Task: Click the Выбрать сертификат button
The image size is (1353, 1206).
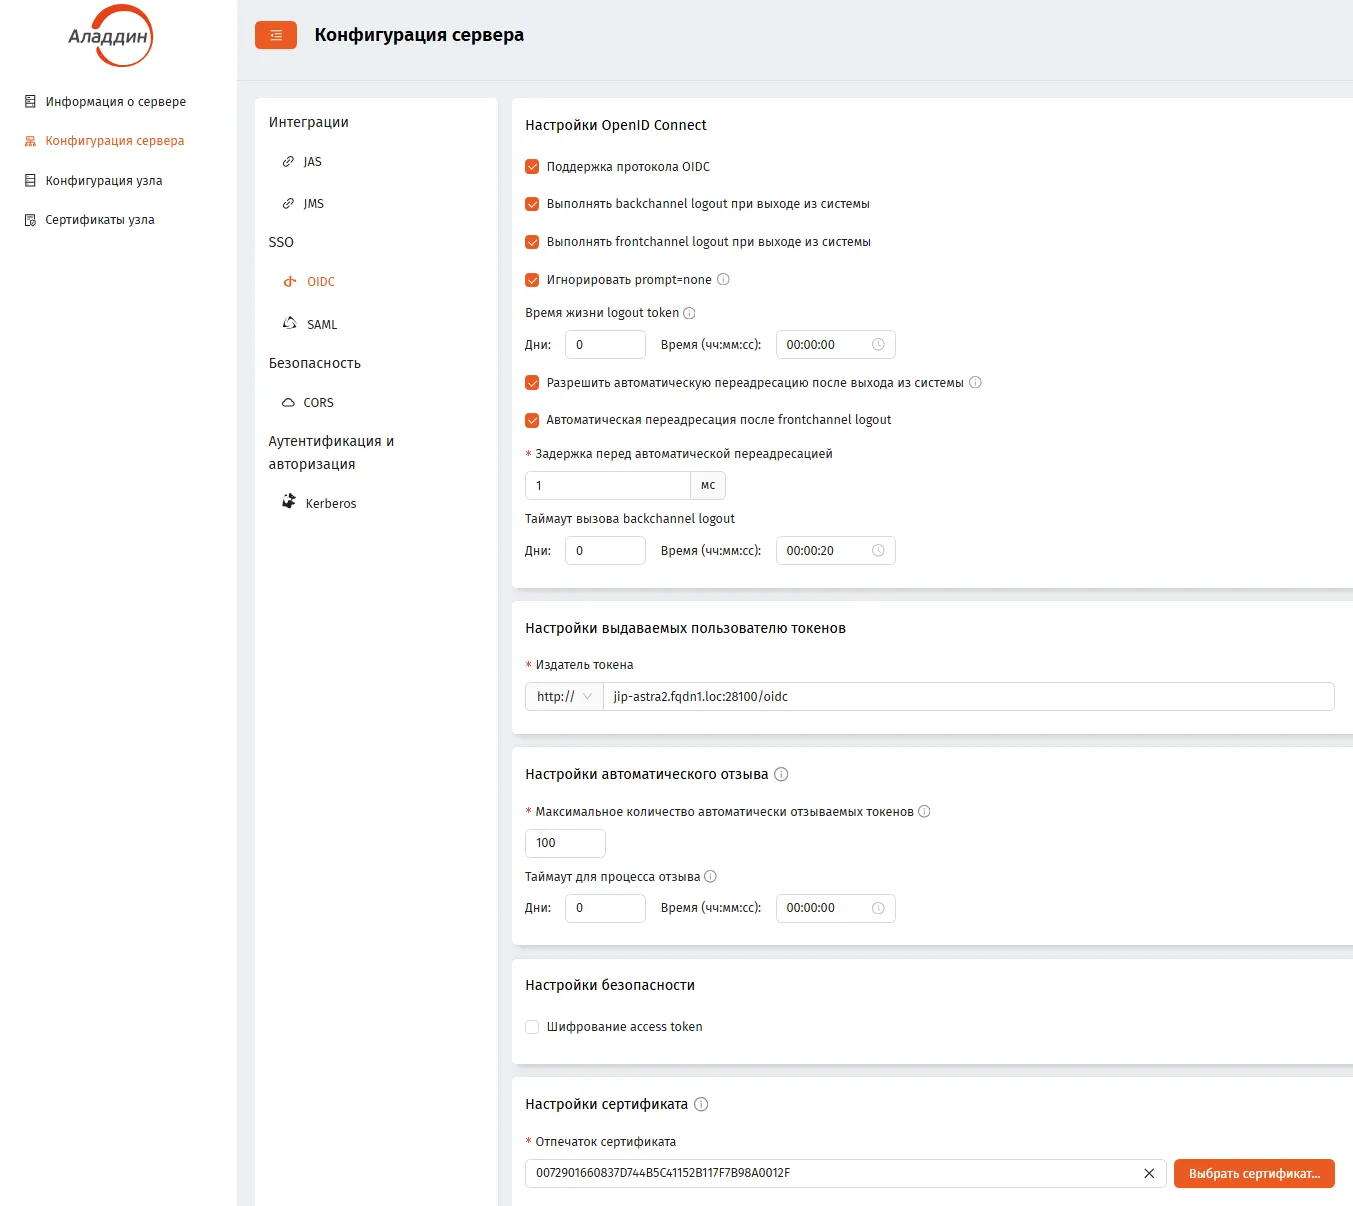Action: point(1254,1174)
